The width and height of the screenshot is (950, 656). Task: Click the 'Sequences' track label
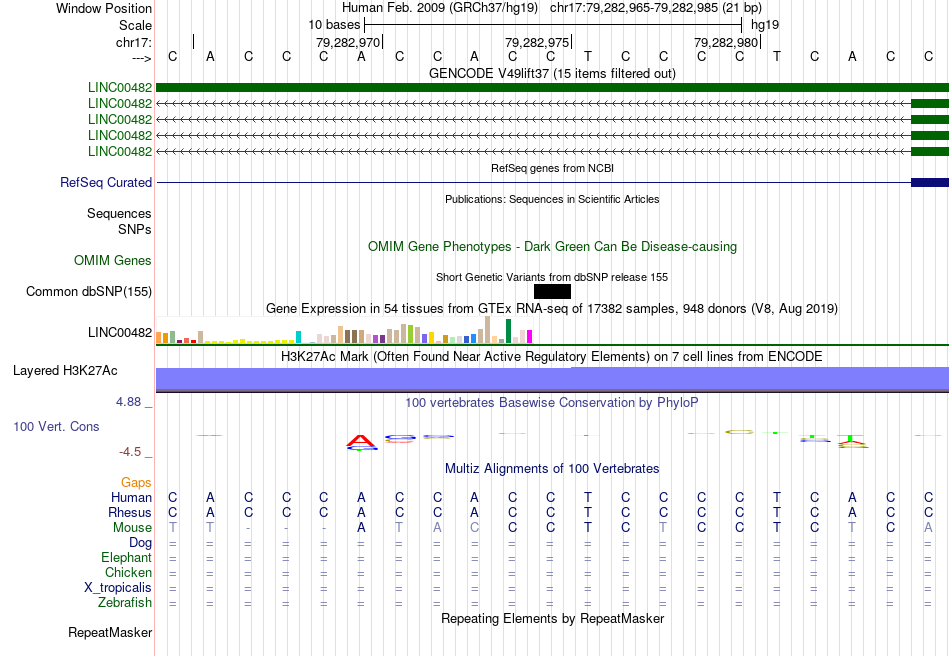point(119,213)
